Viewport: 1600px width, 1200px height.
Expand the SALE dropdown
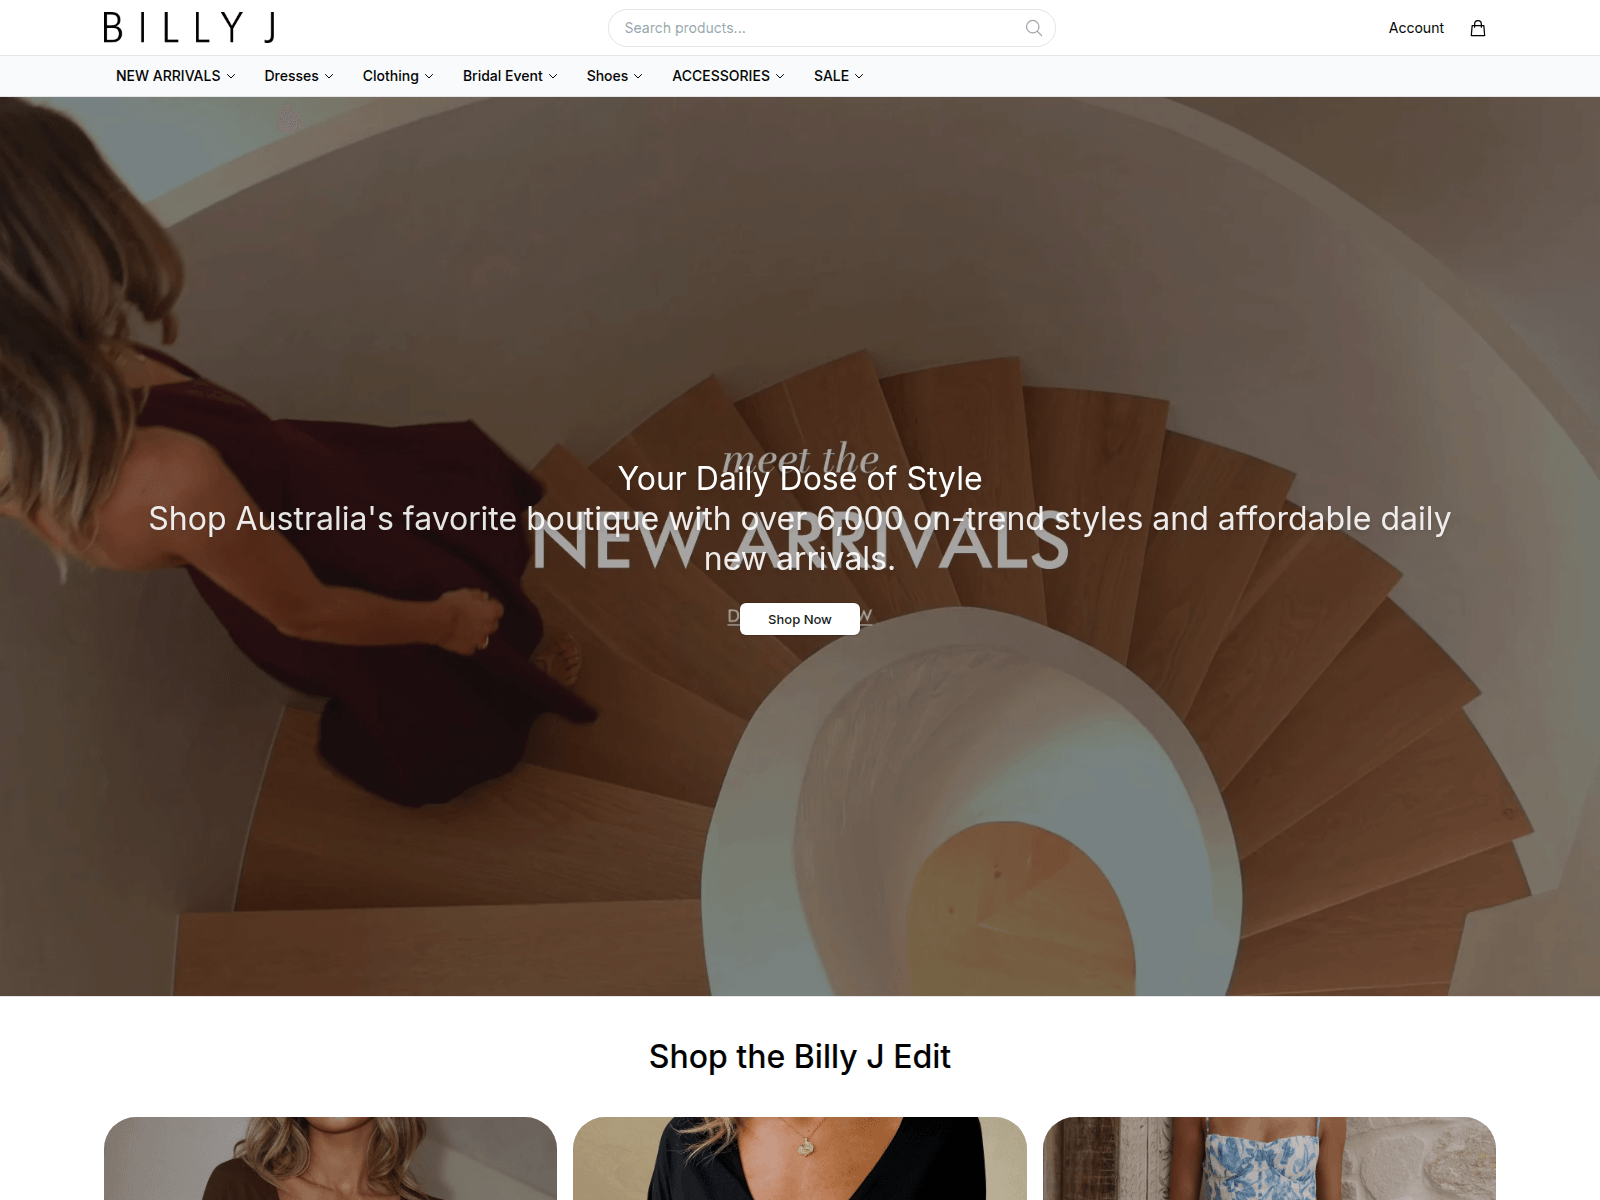click(x=838, y=76)
